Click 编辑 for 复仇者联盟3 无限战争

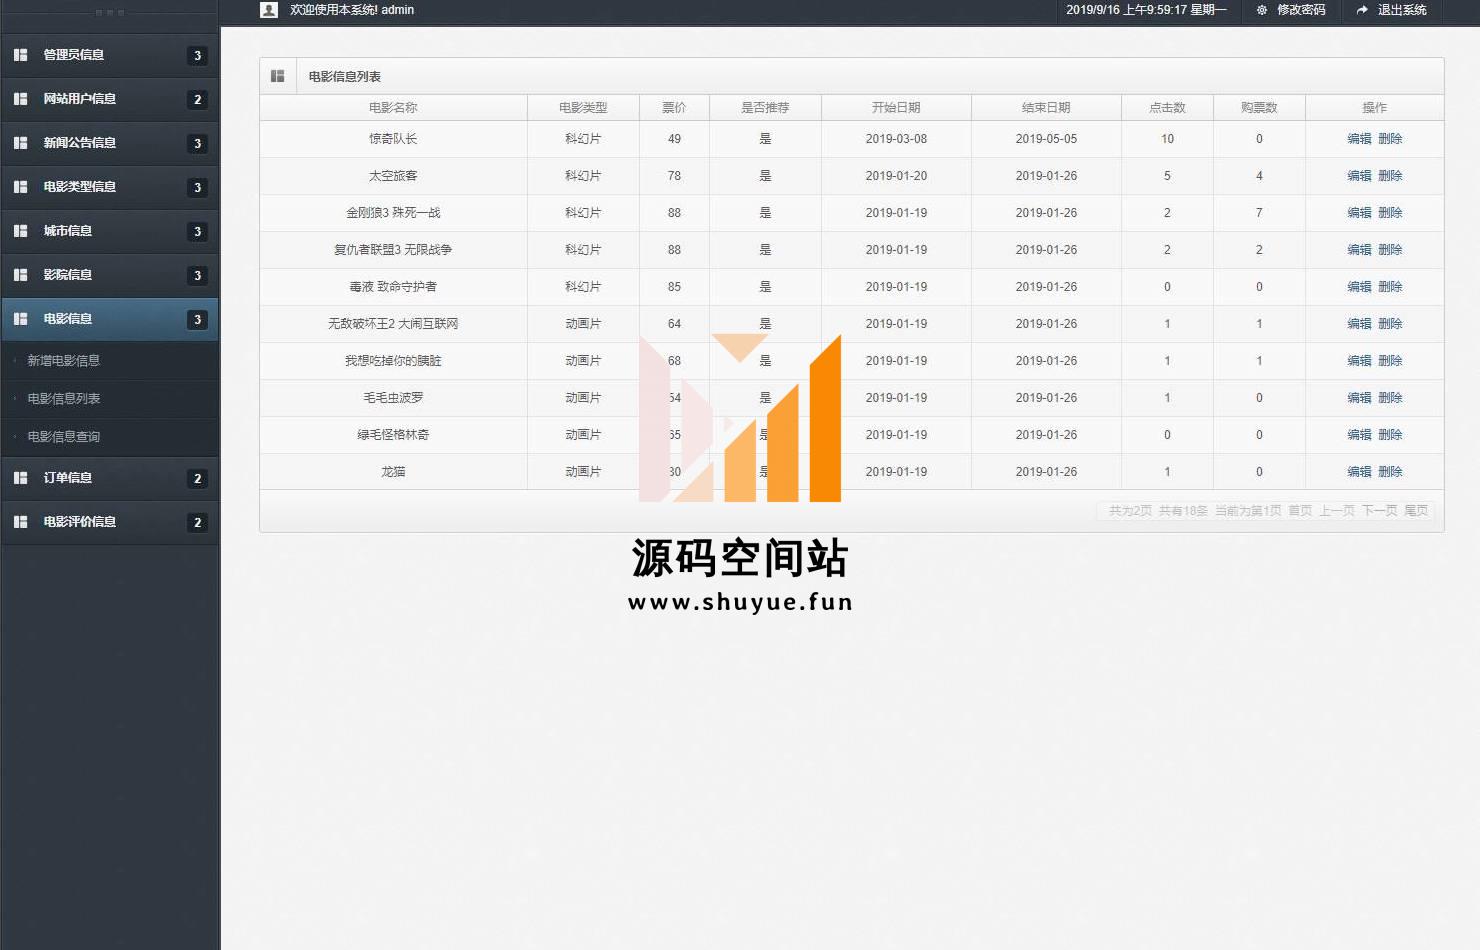click(x=1359, y=250)
